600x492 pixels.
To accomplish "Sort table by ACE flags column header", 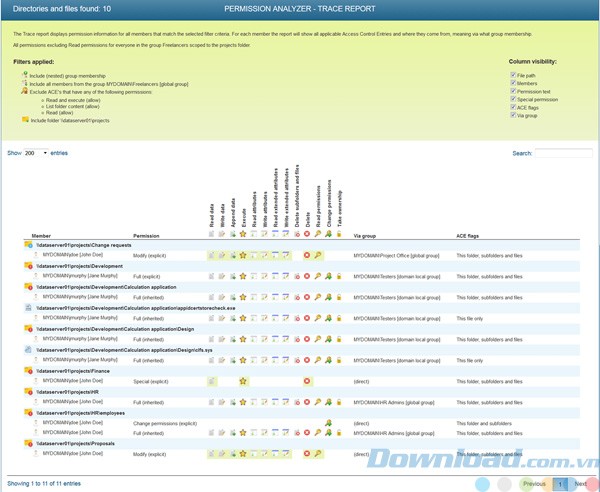I will pos(470,236).
